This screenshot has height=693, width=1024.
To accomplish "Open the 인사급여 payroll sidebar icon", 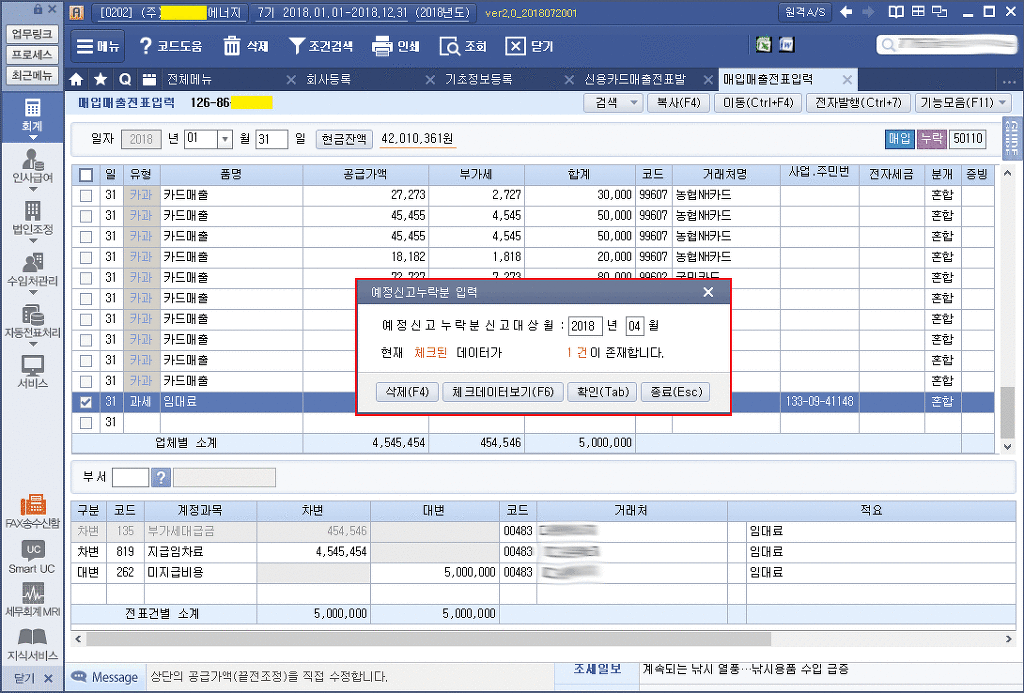I will (x=32, y=165).
